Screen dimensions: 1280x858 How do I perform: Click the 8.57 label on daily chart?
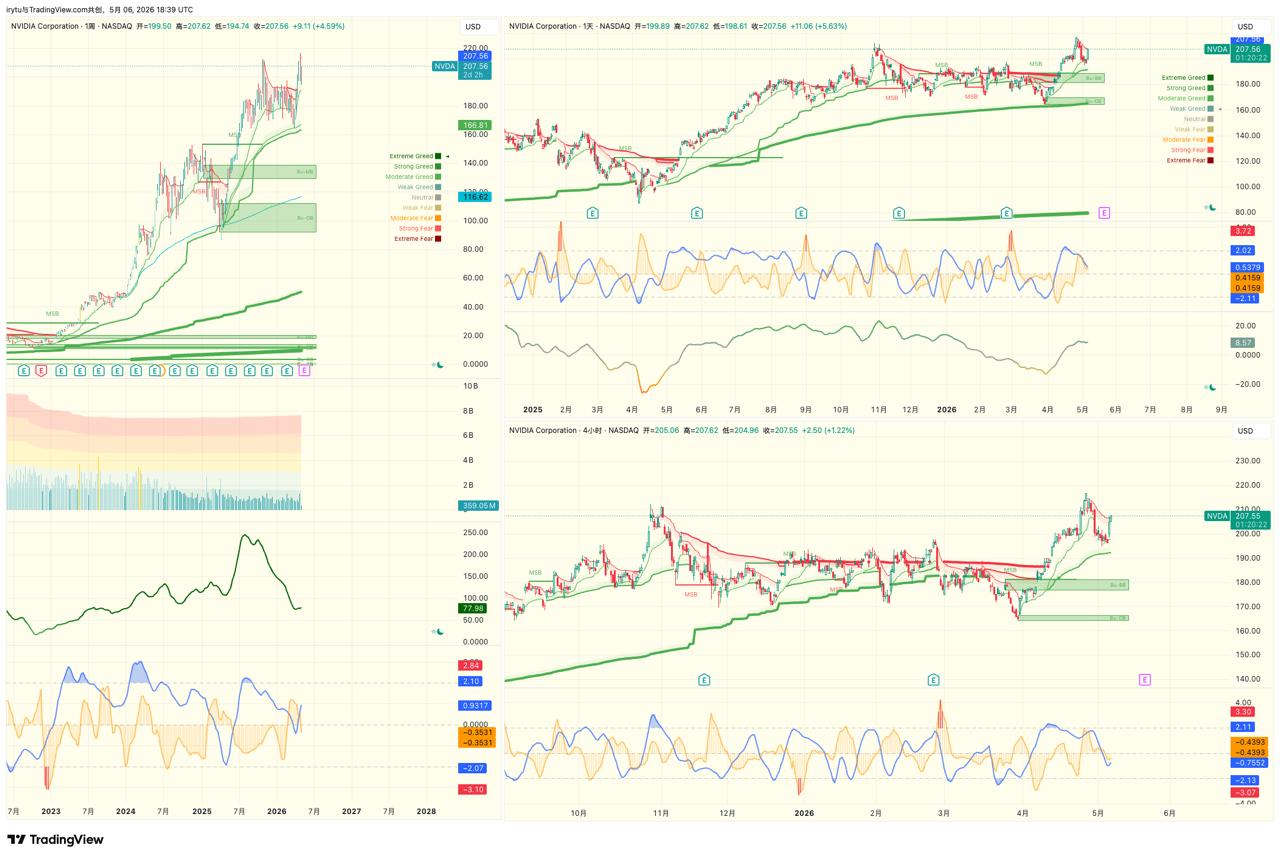click(x=1243, y=343)
